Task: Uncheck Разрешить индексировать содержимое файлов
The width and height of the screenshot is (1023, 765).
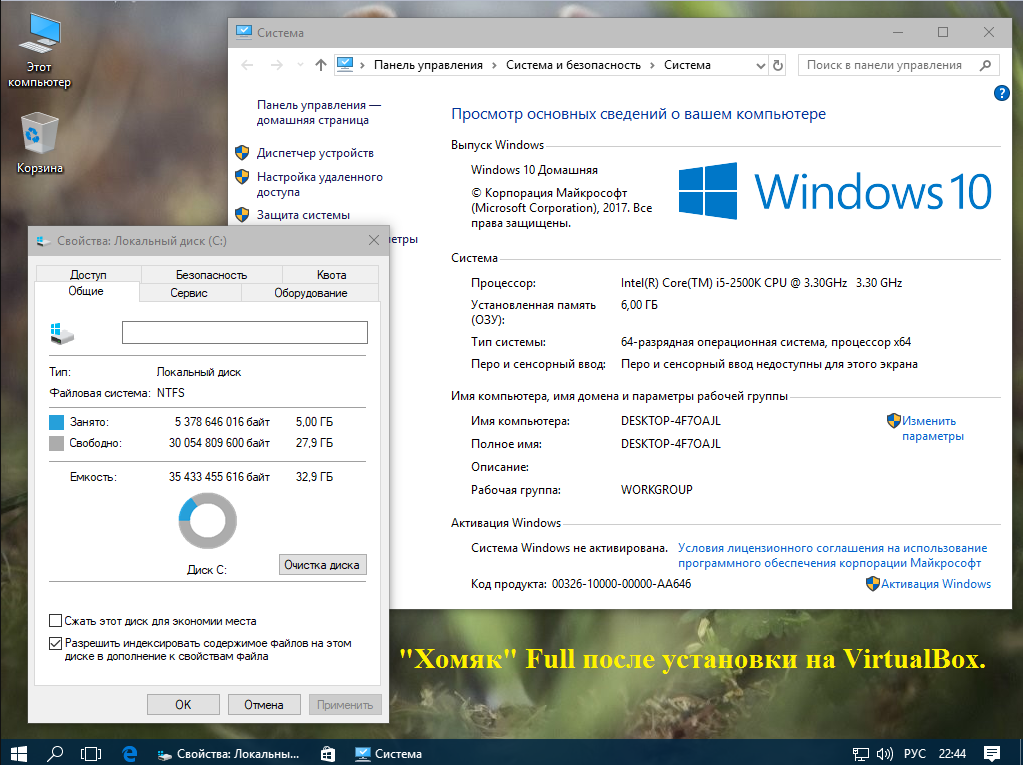Action: 55,643
